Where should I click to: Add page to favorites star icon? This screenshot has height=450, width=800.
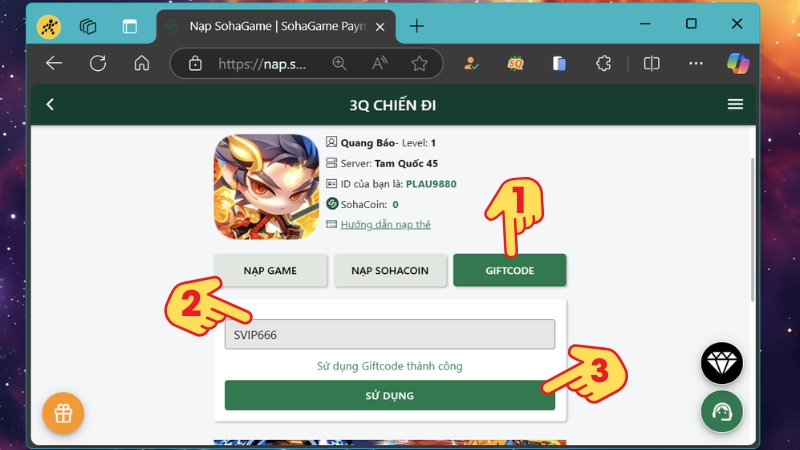coord(419,63)
